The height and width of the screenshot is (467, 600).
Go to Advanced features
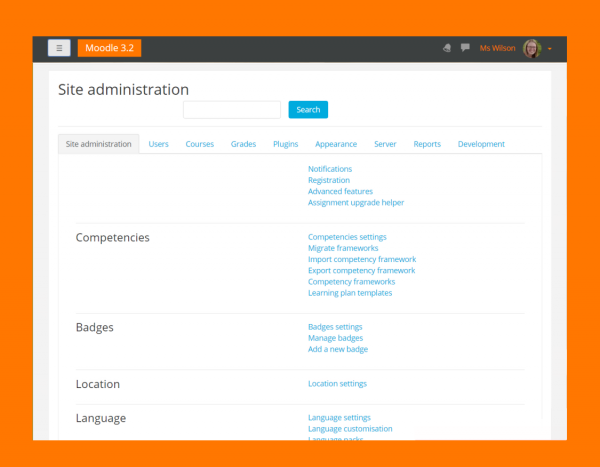tap(340, 191)
